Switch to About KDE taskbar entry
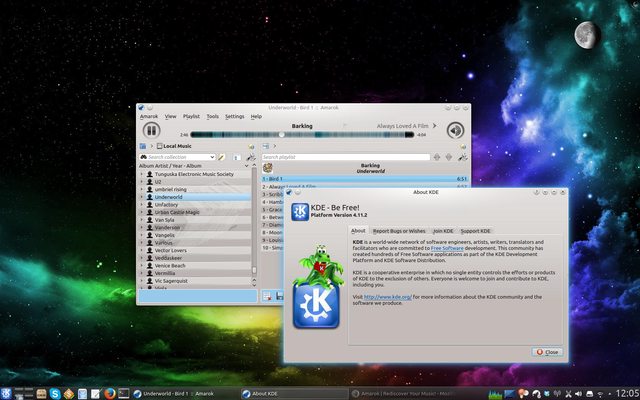640x400 pixels. pos(294,394)
